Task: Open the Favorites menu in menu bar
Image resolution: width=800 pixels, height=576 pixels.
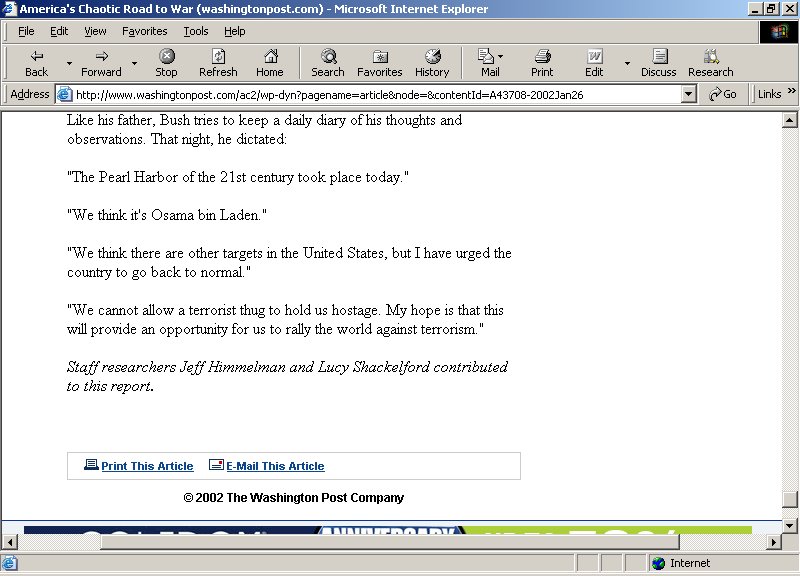Action: [145, 31]
